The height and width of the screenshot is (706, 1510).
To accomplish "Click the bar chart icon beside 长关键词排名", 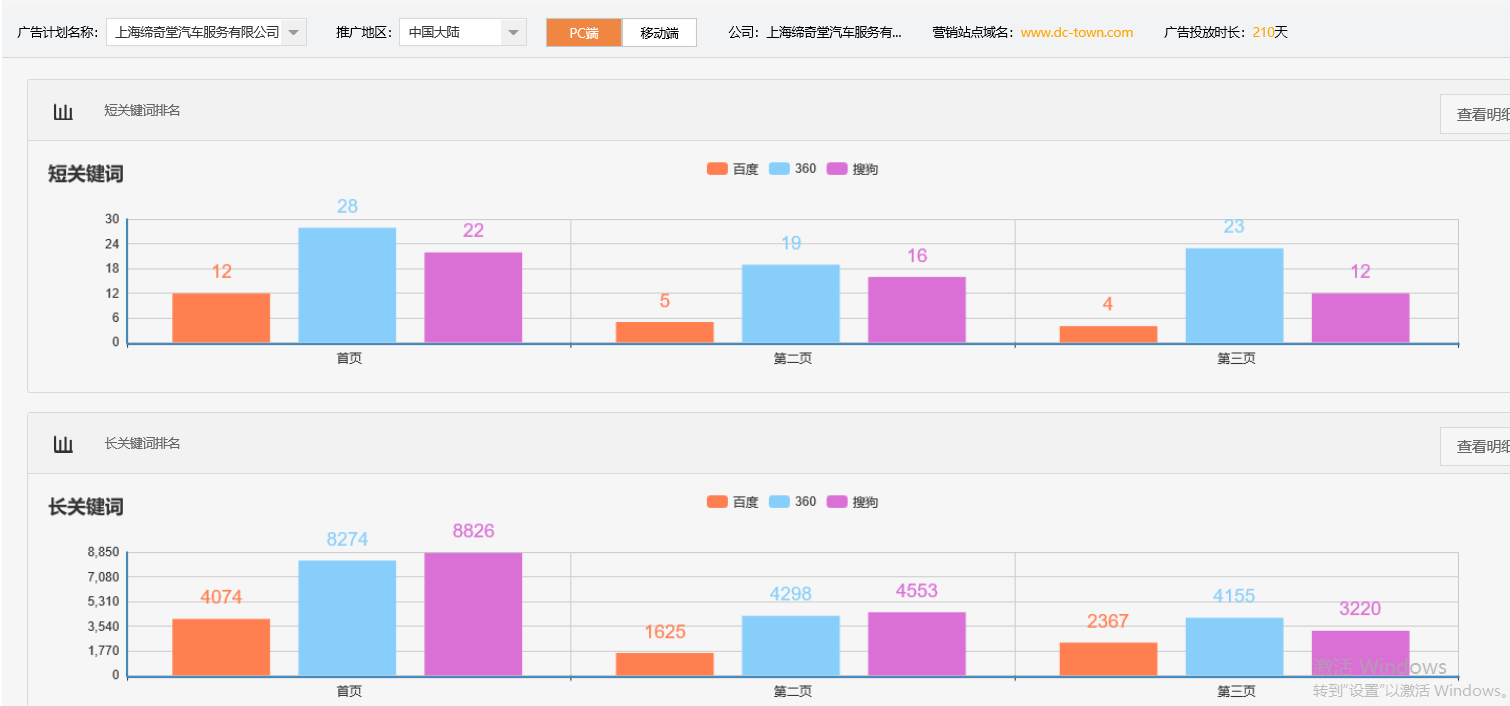I will click(63, 443).
